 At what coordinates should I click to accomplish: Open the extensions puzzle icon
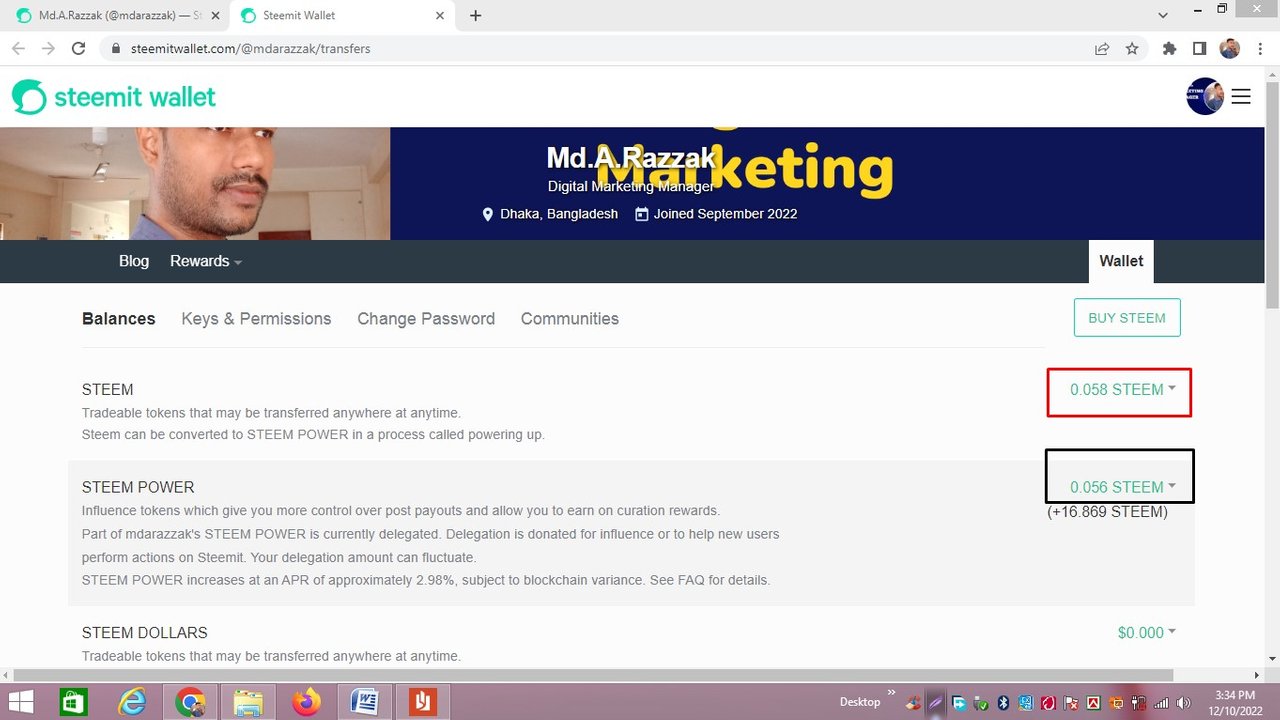pyautogui.click(x=1169, y=48)
